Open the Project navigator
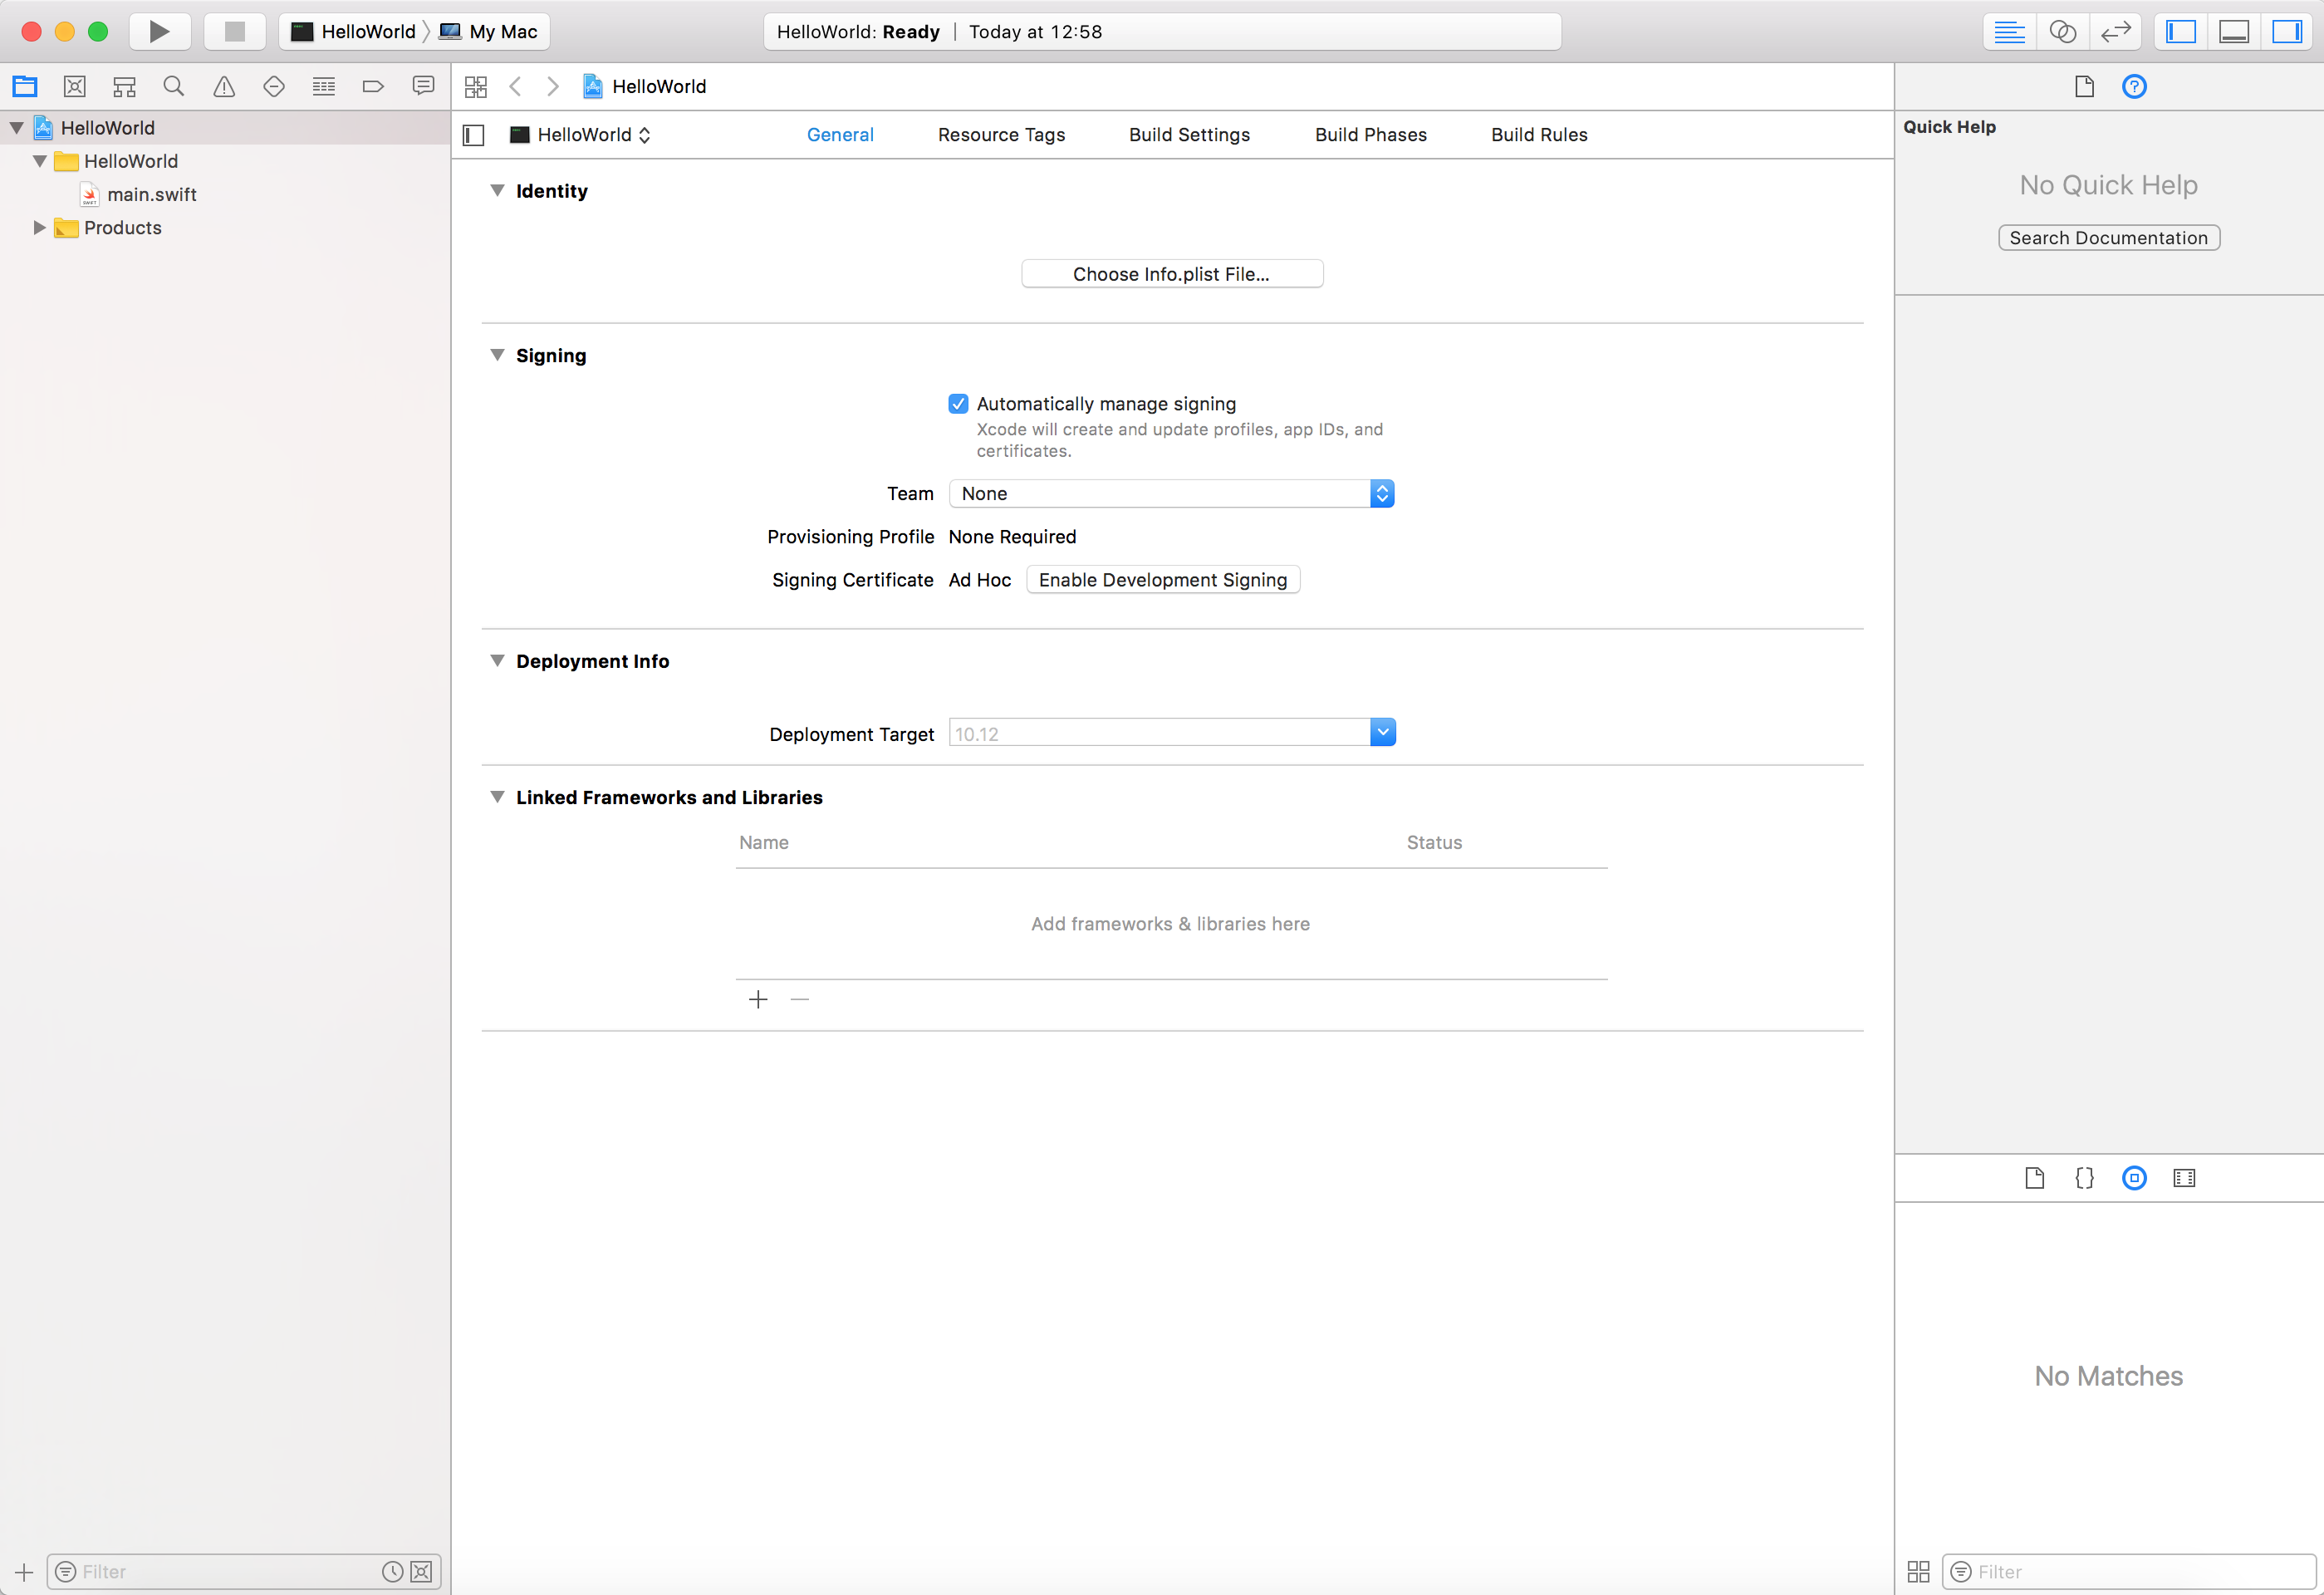2324x1595 pixels. [25, 86]
